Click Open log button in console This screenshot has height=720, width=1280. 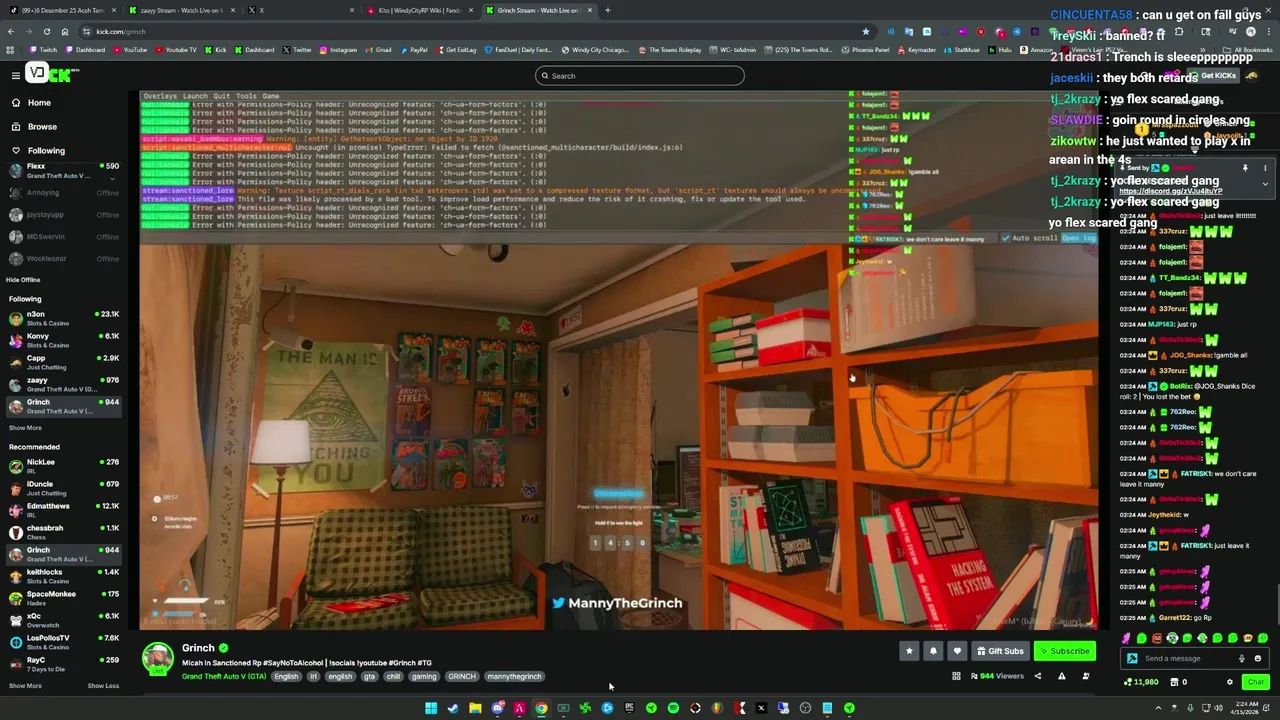click(x=1078, y=238)
